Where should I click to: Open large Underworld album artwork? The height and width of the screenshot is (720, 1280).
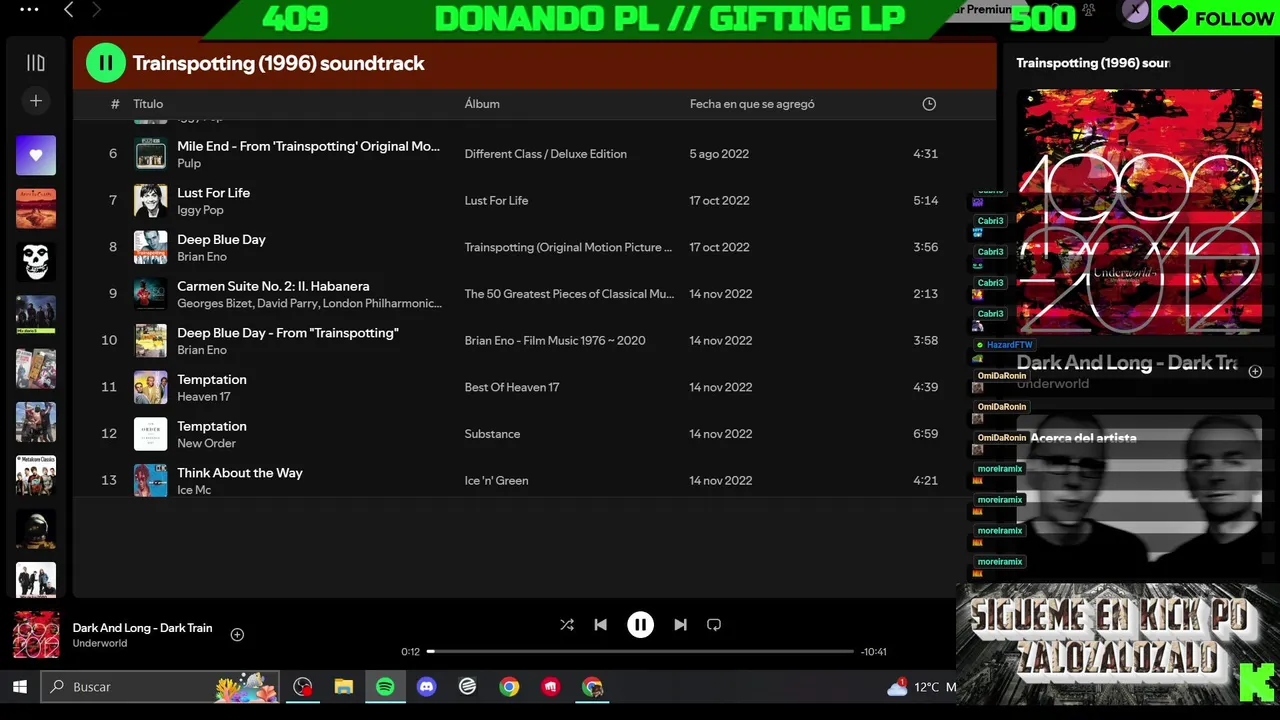tap(1139, 212)
